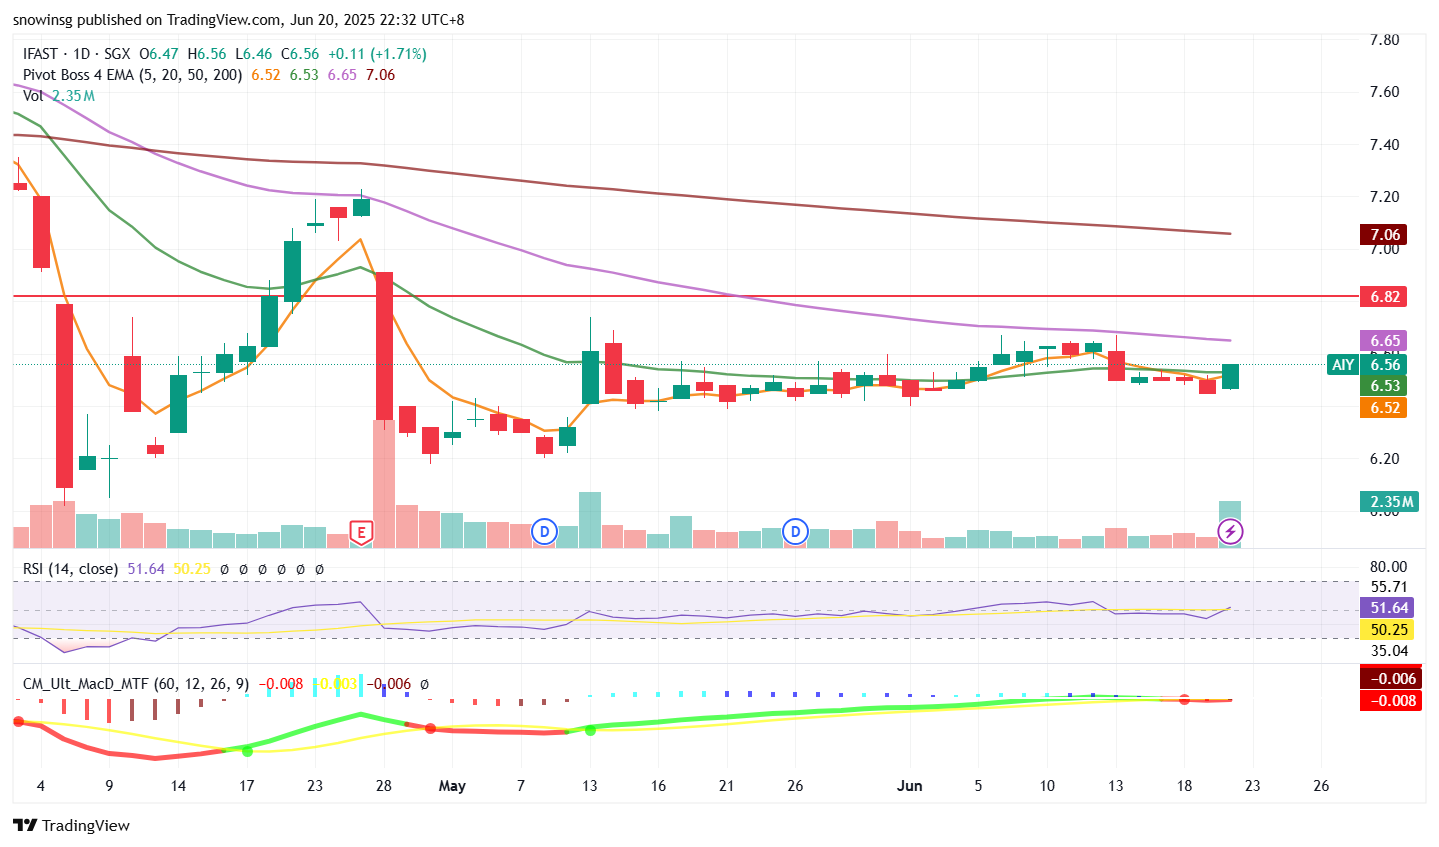1439x847 pixels.
Task: Click the 80.00 label on the RSI axis
Action: pyautogui.click(x=1389, y=567)
